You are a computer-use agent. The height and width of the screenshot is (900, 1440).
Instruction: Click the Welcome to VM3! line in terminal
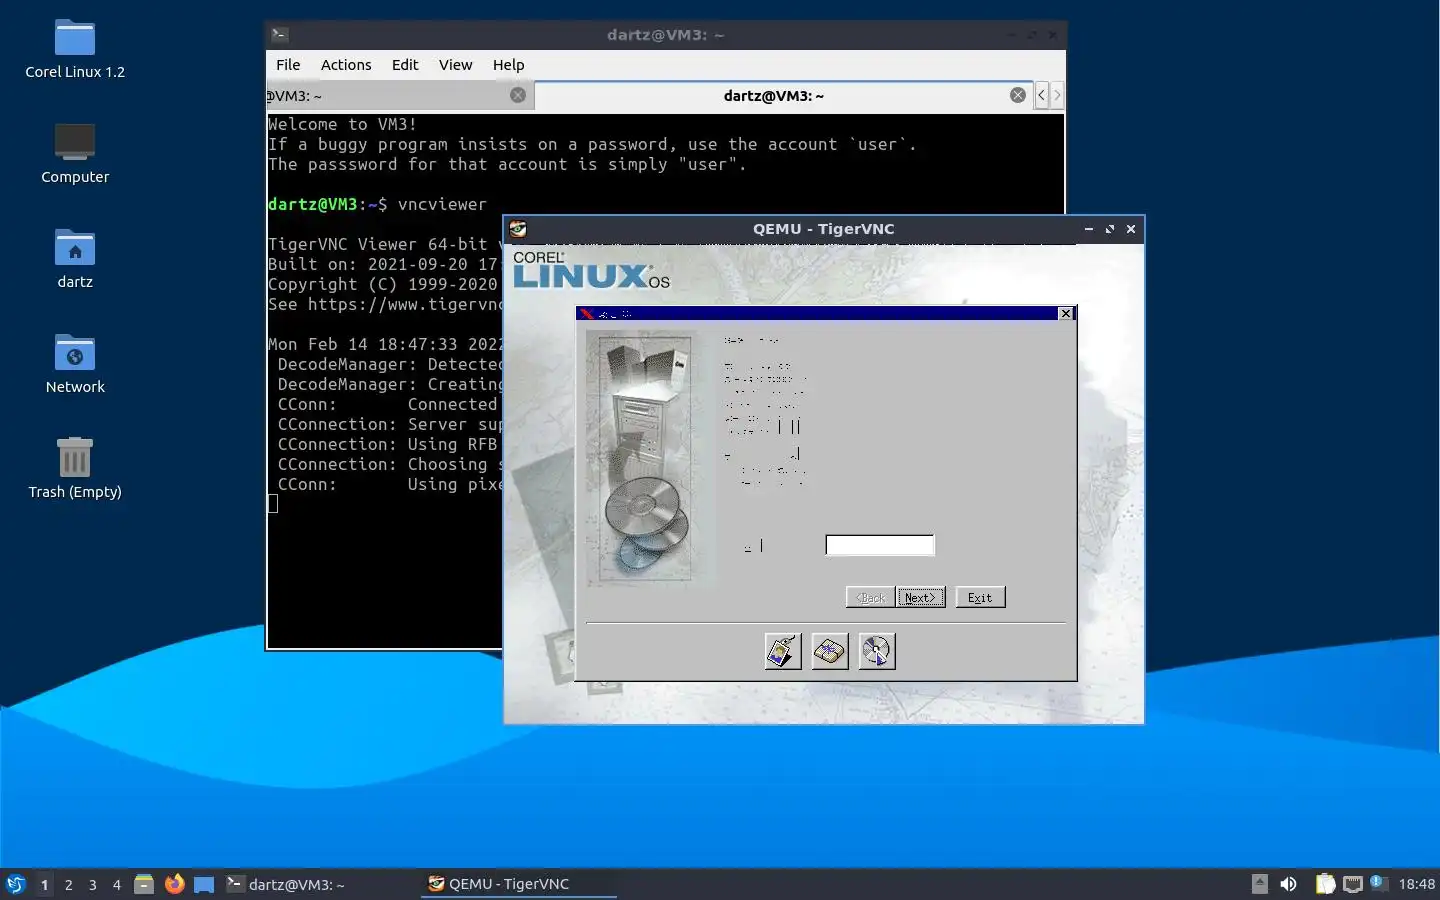point(342,124)
